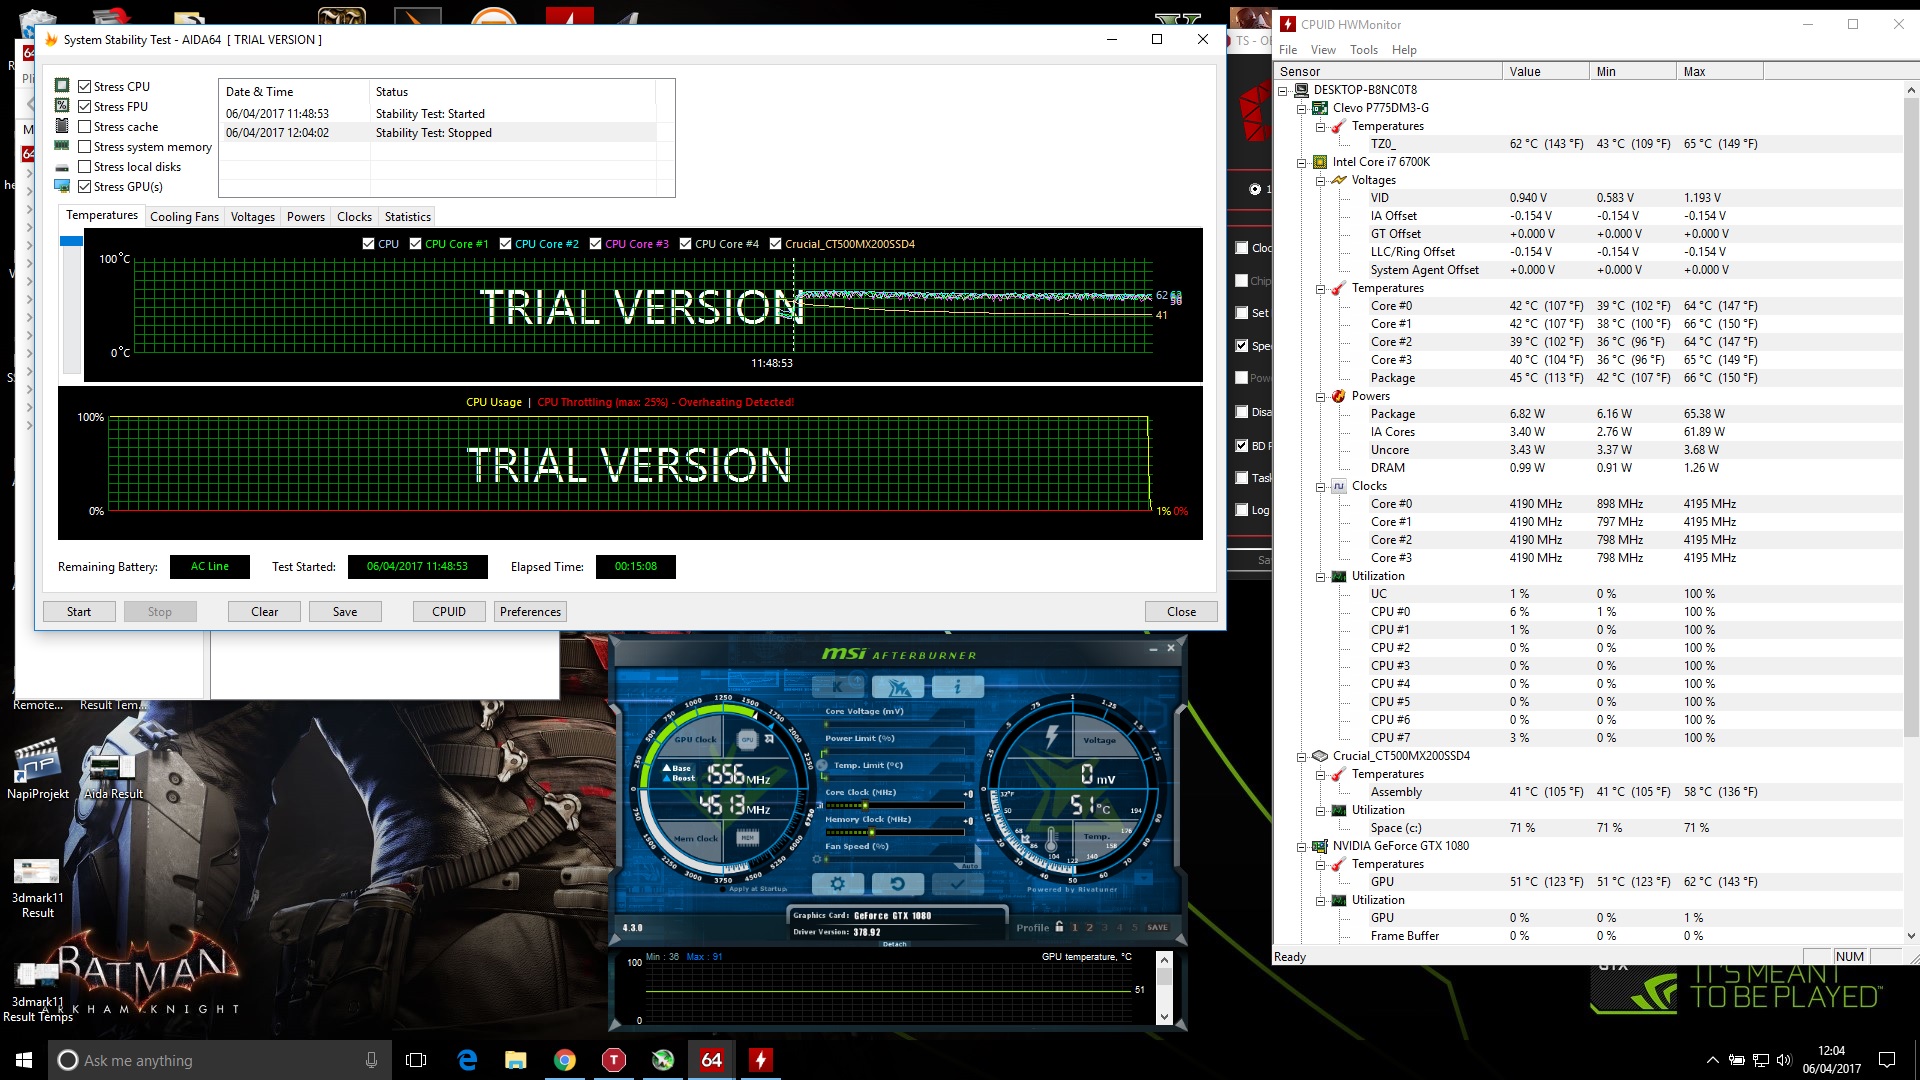Open Google Chrome from the taskbar
The height and width of the screenshot is (1080, 1920).
pyautogui.click(x=564, y=1060)
